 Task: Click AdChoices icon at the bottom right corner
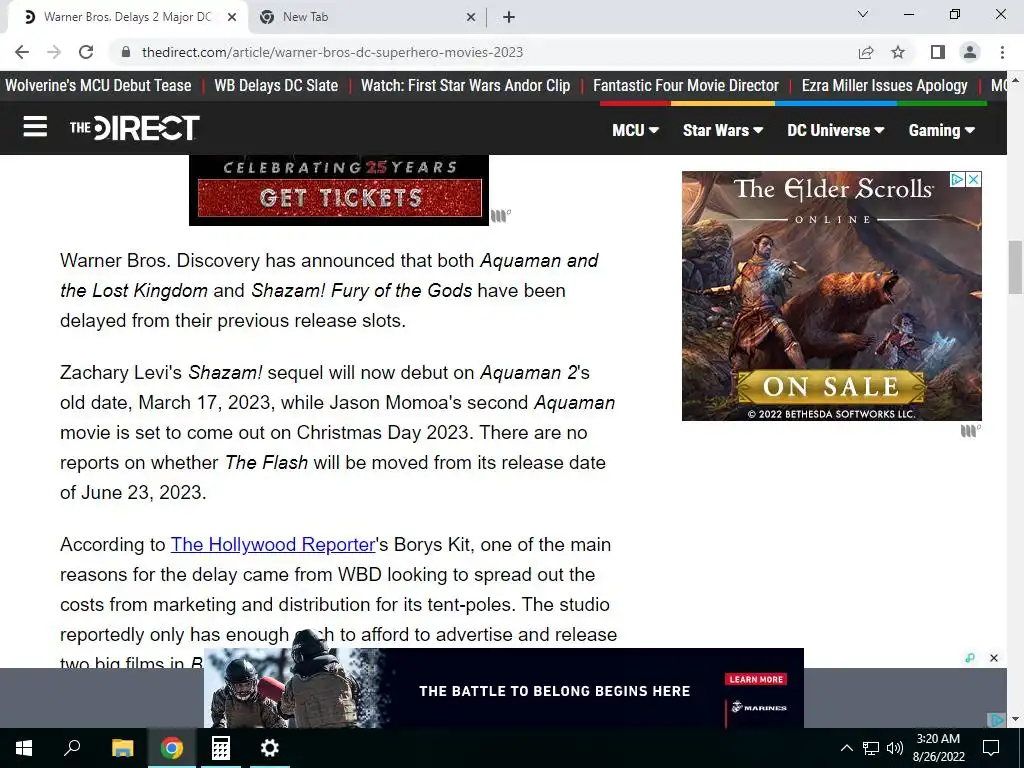(x=997, y=720)
